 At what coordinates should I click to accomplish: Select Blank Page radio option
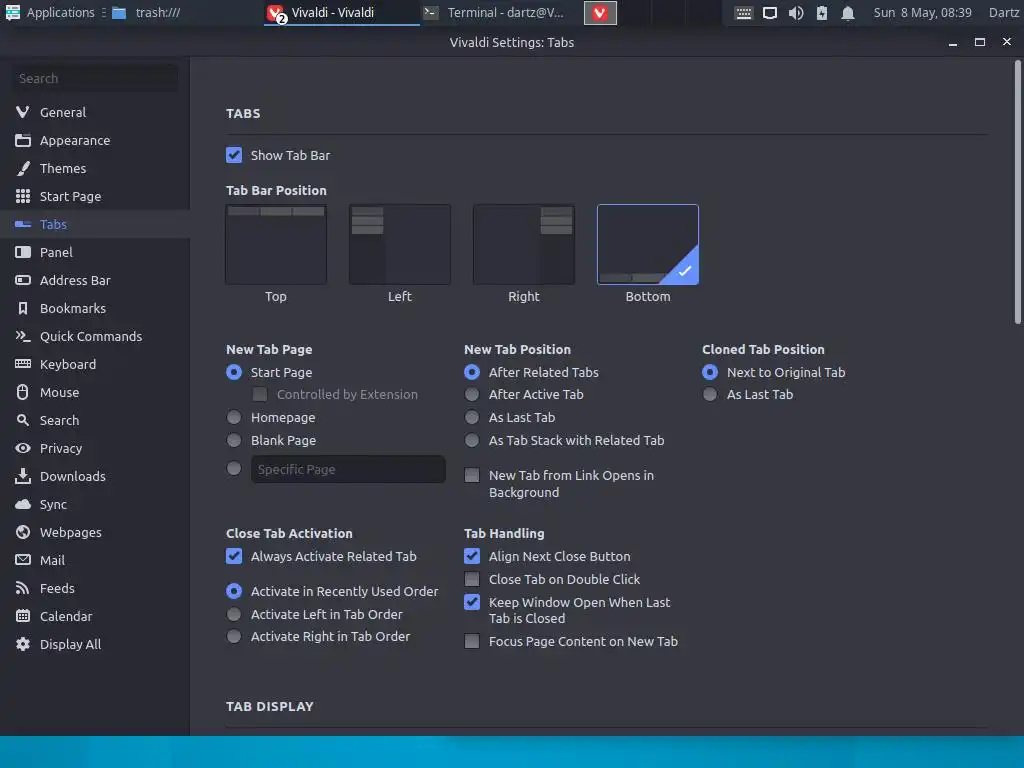coord(234,440)
